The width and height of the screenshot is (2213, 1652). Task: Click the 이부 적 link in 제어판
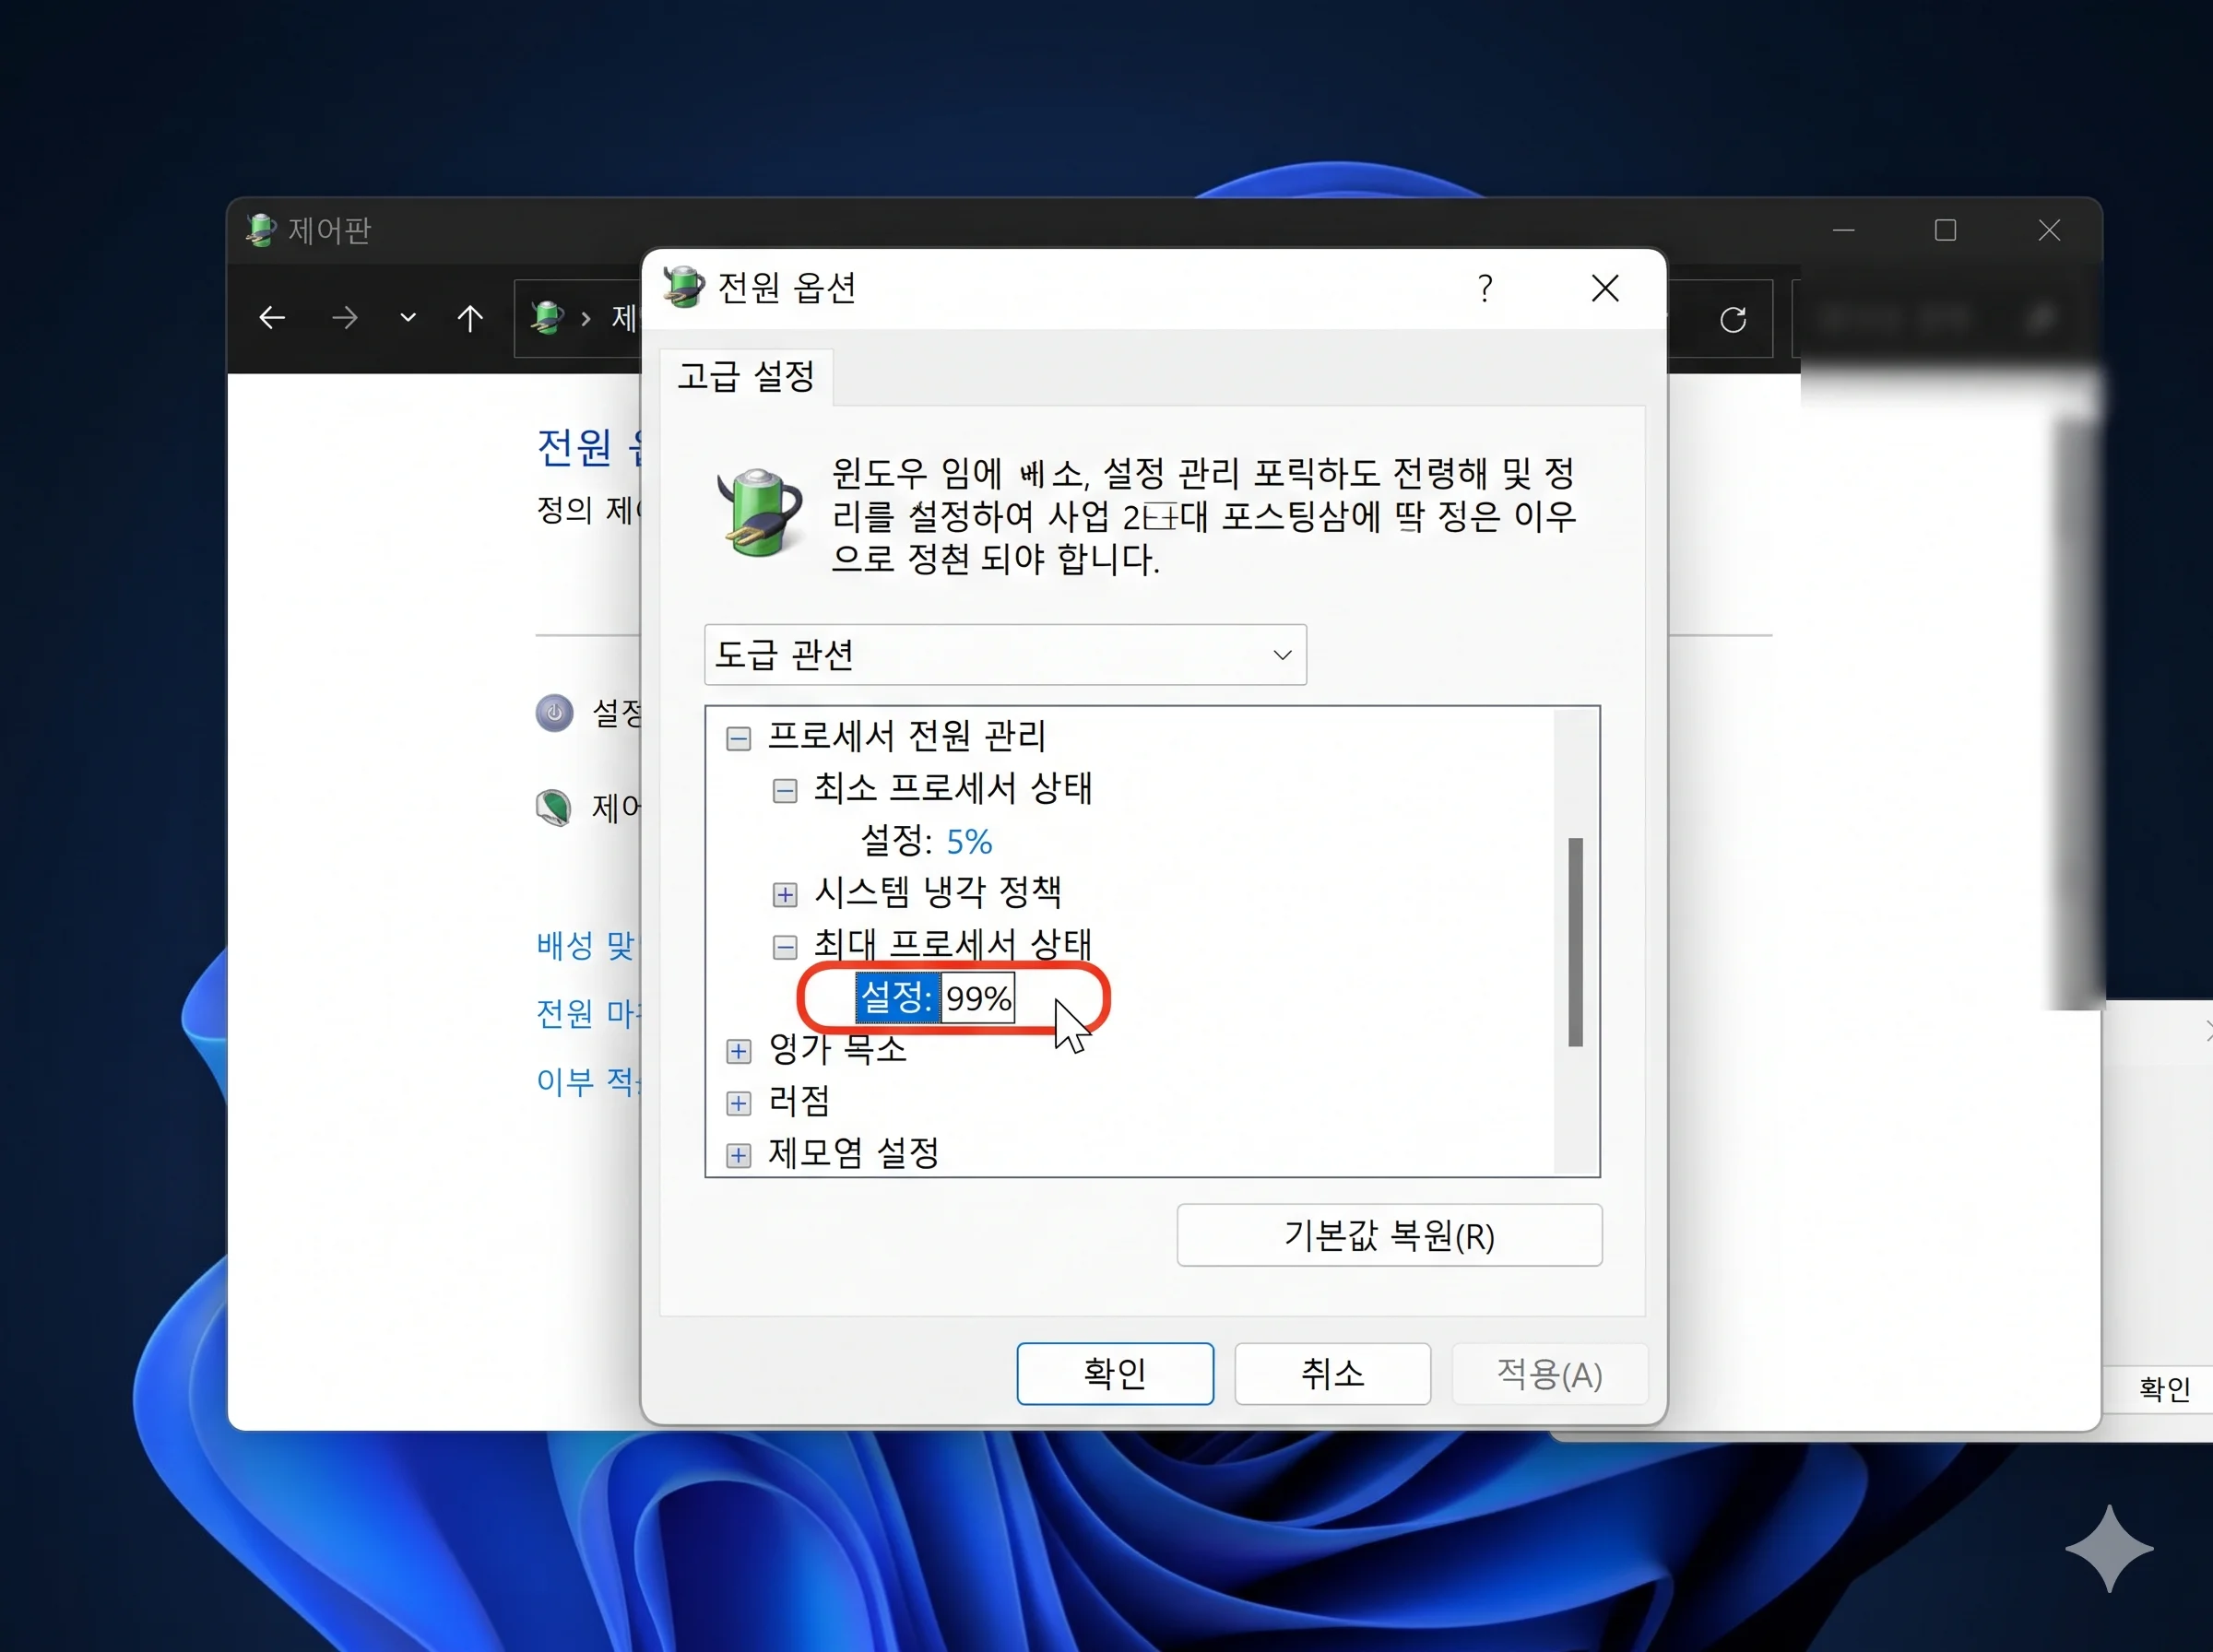pyautogui.click(x=588, y=1081)
